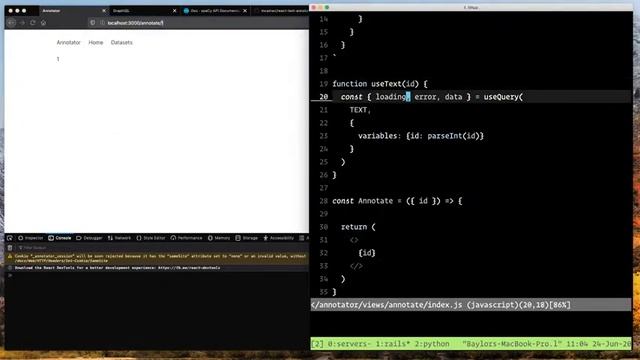Select tmux window '2:python' in status bar
The width and height of the screenshot is (640, 360).
[432, 344]
